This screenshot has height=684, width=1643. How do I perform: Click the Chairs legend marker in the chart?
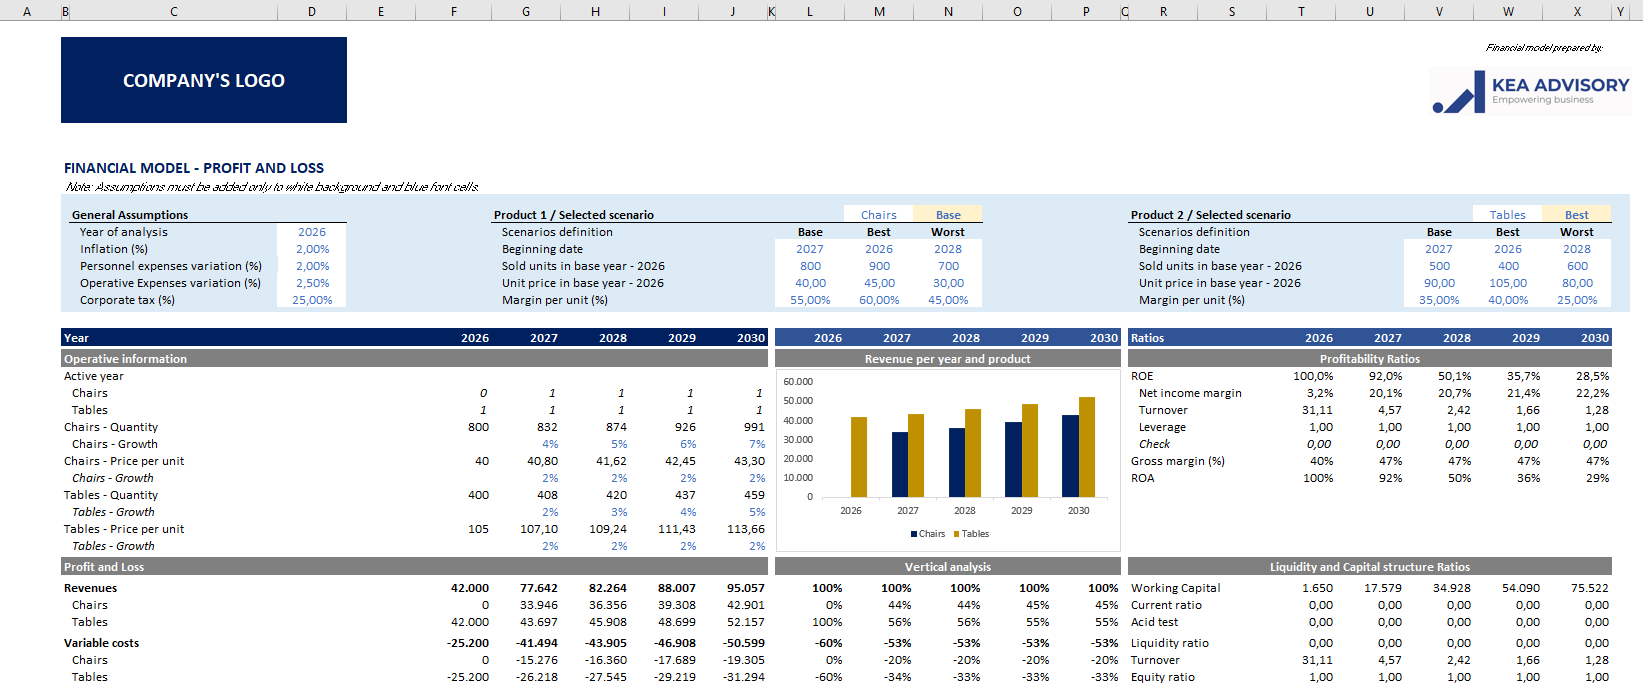click(914, 534)
